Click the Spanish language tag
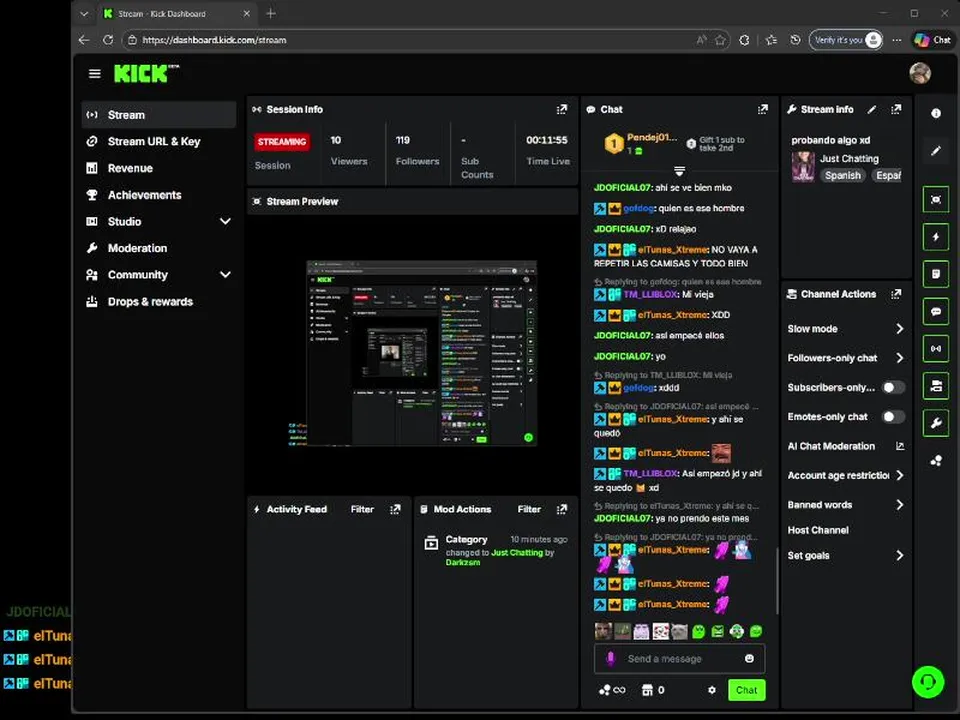Image resolution: width=960 pixels, height=720 pixels. point(842,176)
